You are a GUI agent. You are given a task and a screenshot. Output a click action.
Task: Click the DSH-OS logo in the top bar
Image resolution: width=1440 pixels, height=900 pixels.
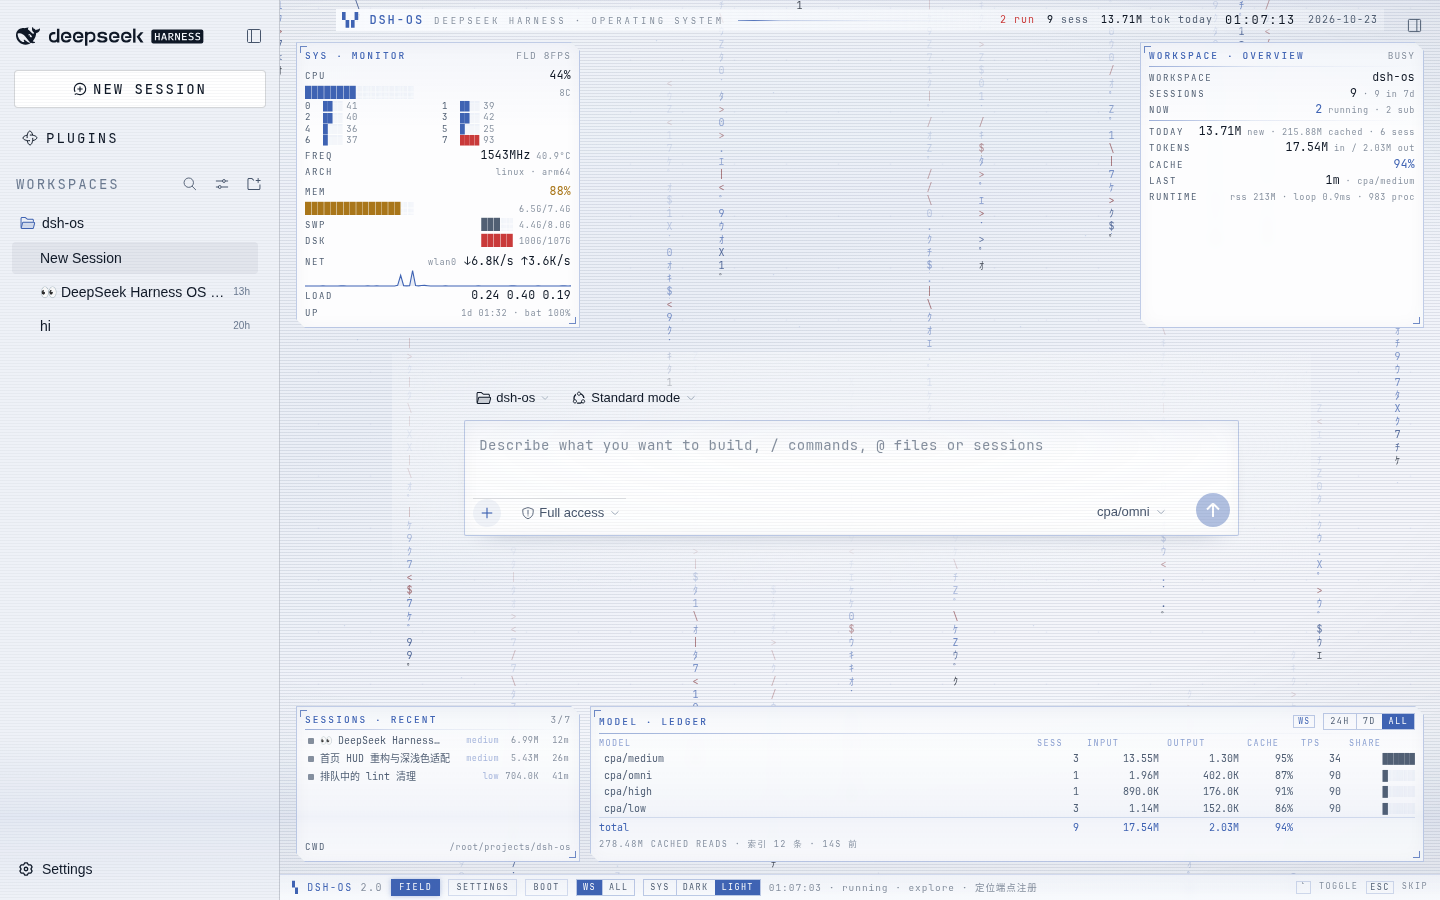(x=350, y=19)
